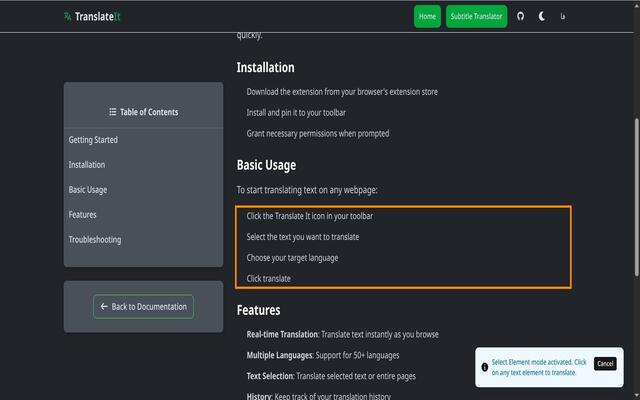
Task: Toggle dark mode with the moon icon
Action: pos(542,16)
